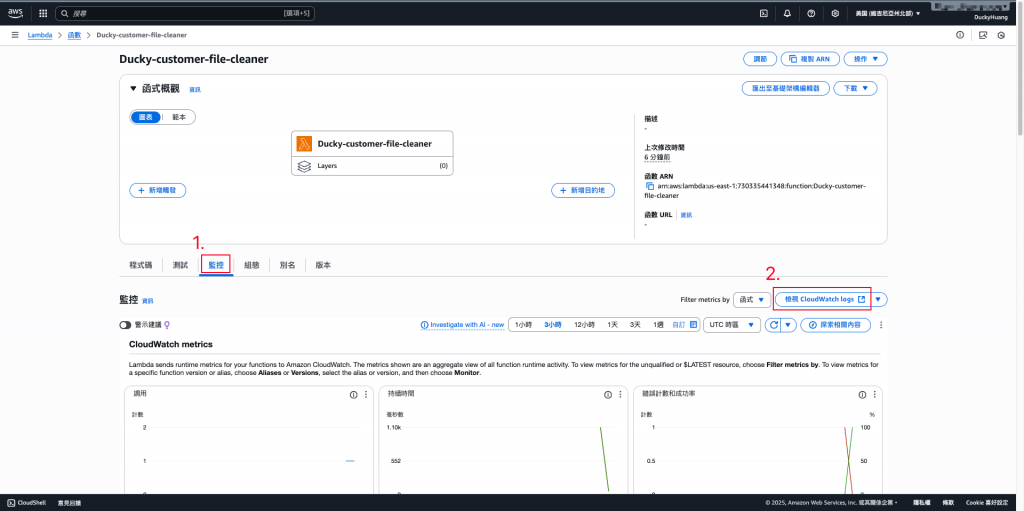The height and width of the screenshot is (511, 1024).
Task: Click the custom range calendar icon
Action: pos(694,325)
